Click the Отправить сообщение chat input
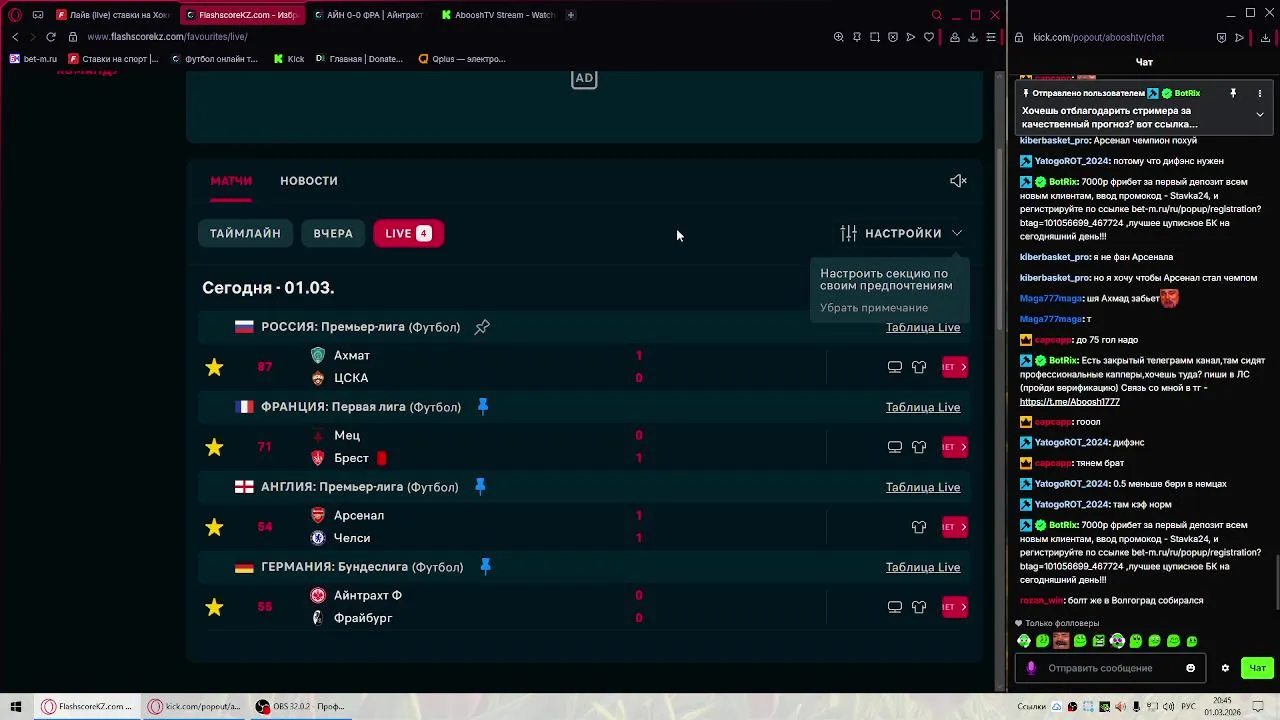Image resolution: width=1280 pixels, height=720 pixels. (1110, 668)
